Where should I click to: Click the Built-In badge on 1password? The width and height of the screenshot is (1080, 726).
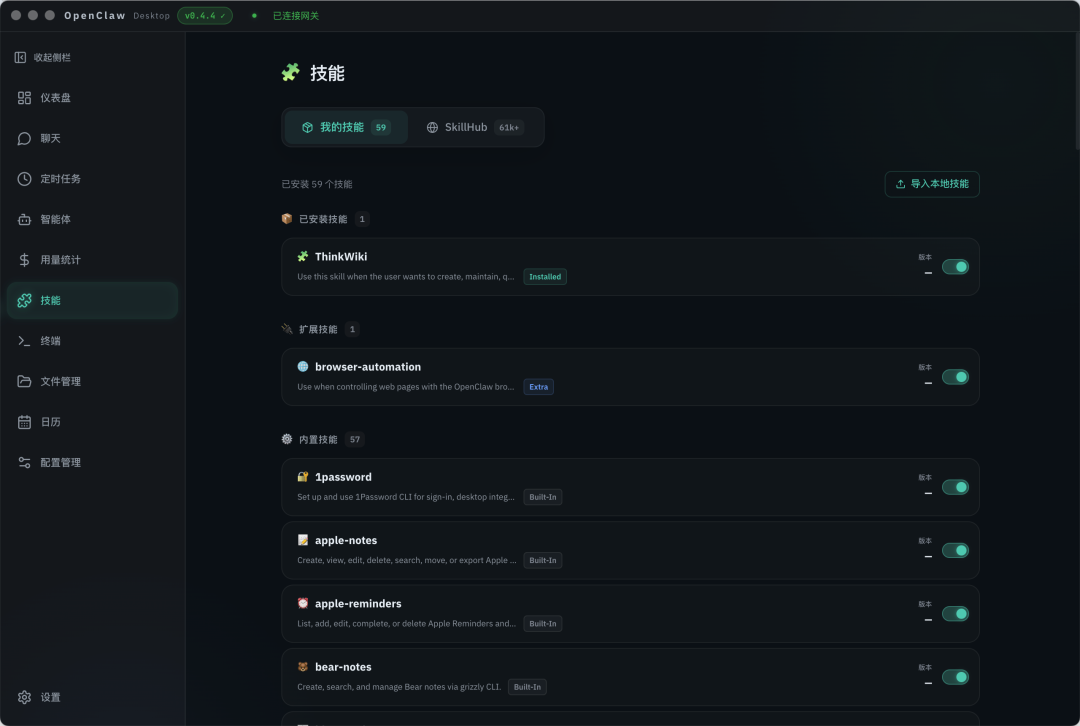[x=543, y=497]
